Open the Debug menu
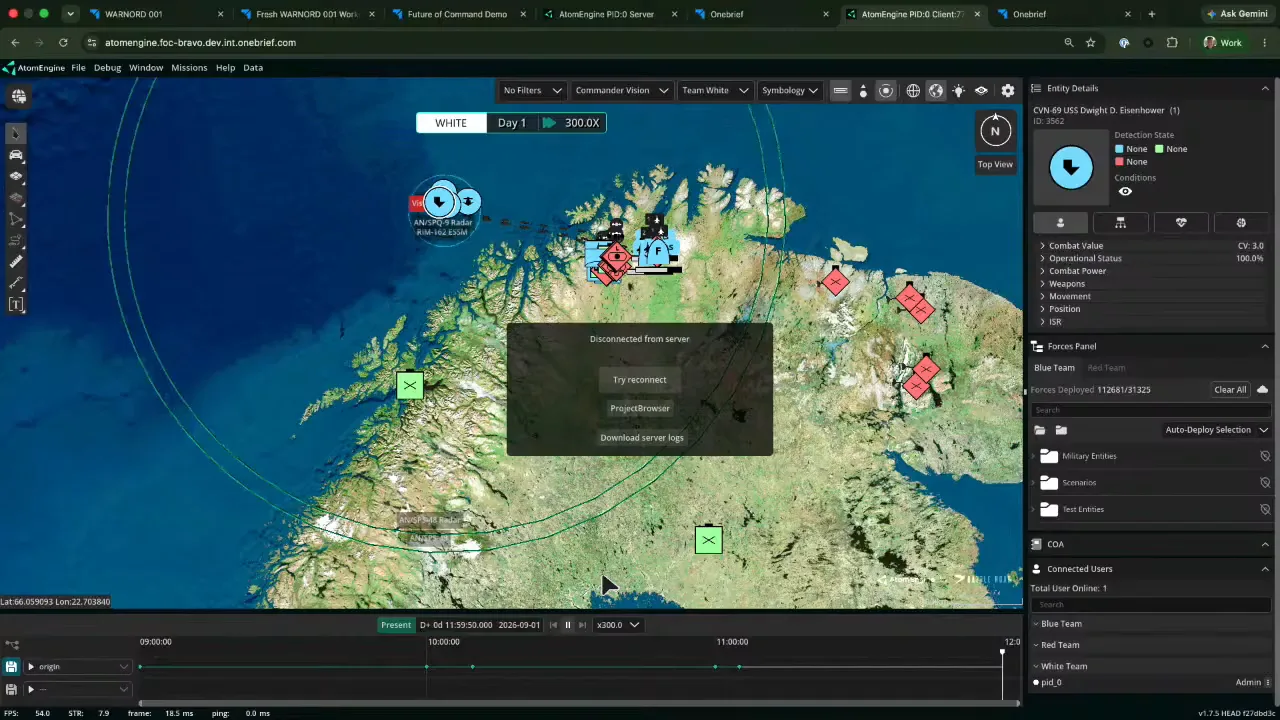 click(x=107, y=68)
